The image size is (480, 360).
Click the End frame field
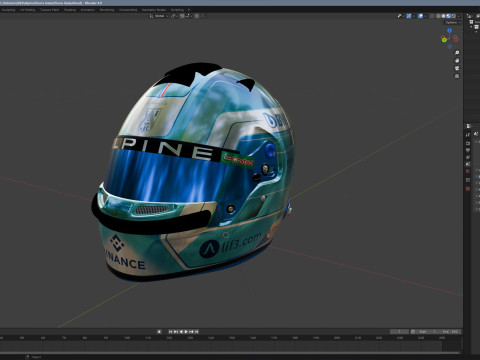point(450,332)
